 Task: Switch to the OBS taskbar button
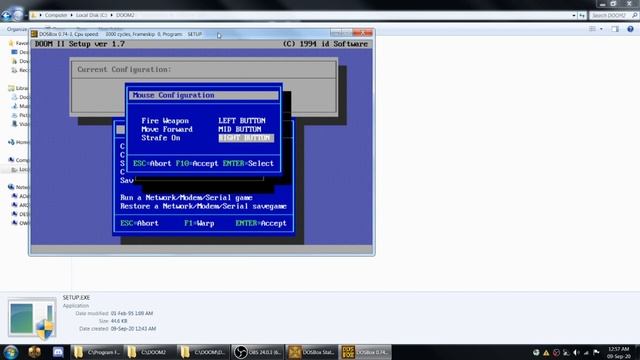tap(258, 352)
